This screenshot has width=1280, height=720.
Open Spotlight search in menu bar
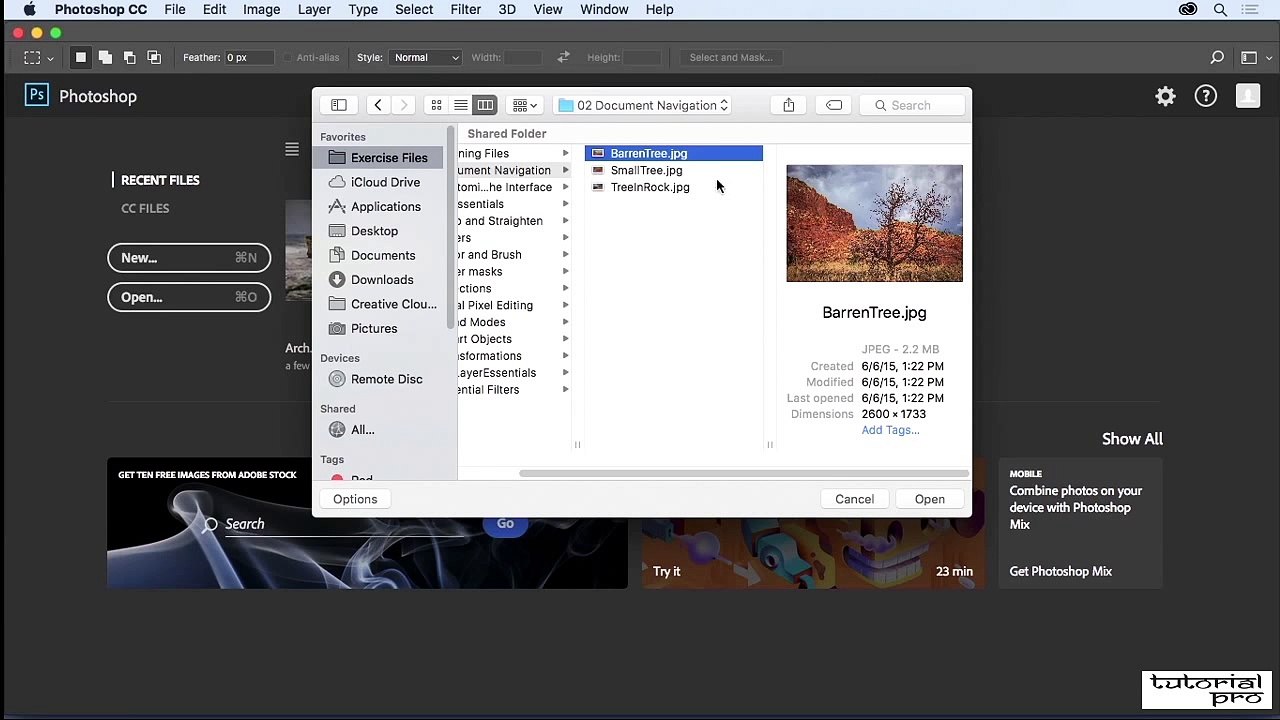click(x=1220, y=9)
